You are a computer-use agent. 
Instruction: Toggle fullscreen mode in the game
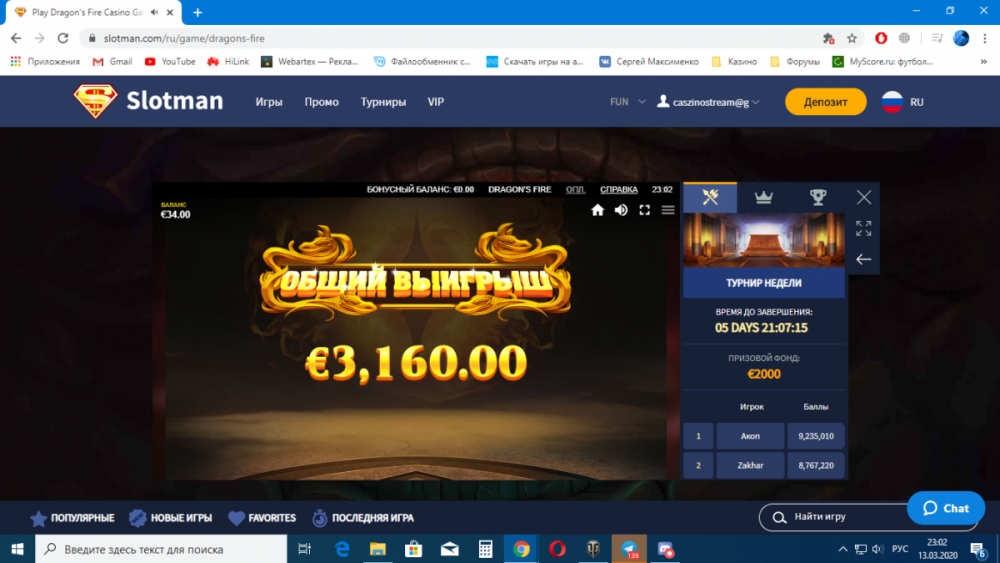(x=645, y=210)
